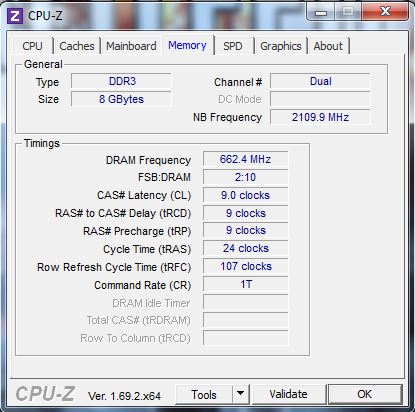415x412 pixels.
Task: Click the DRAM Frequency label
Action: click(148, 160)
